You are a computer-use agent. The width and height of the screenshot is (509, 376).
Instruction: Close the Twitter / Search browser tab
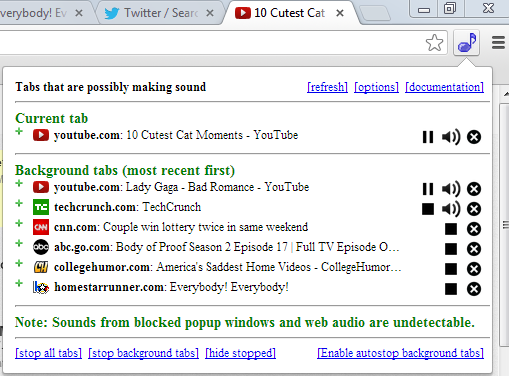[x=210, y=13]
